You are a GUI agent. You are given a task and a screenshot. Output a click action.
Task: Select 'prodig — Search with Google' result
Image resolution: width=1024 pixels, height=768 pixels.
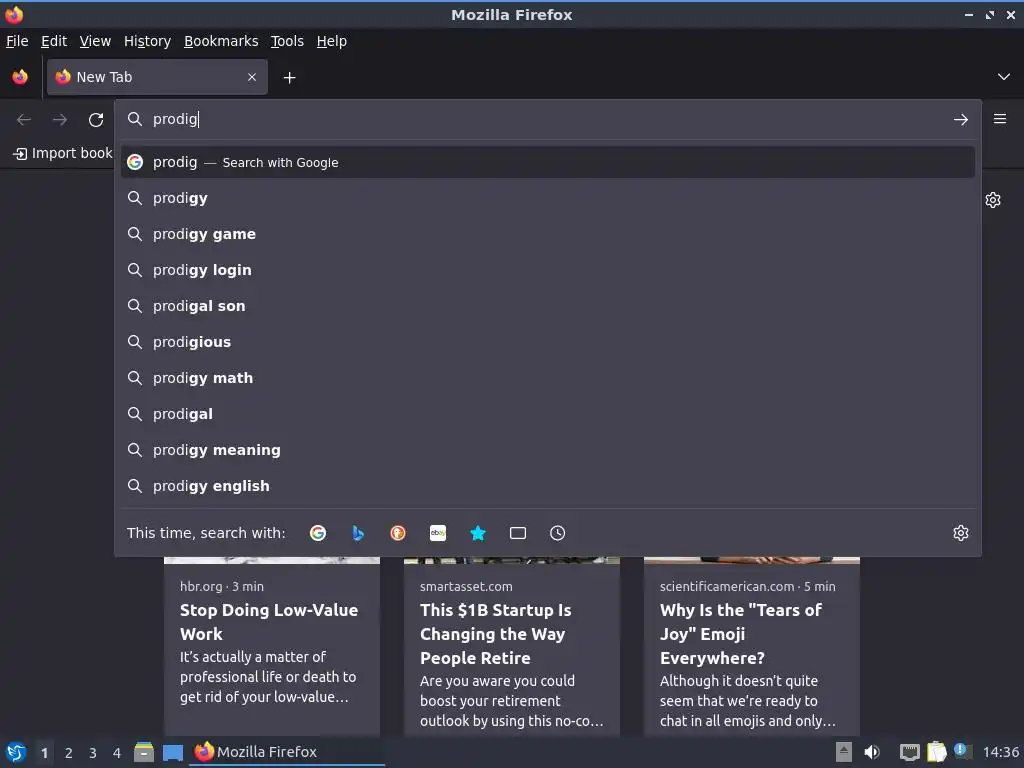[x=548, y=162]
